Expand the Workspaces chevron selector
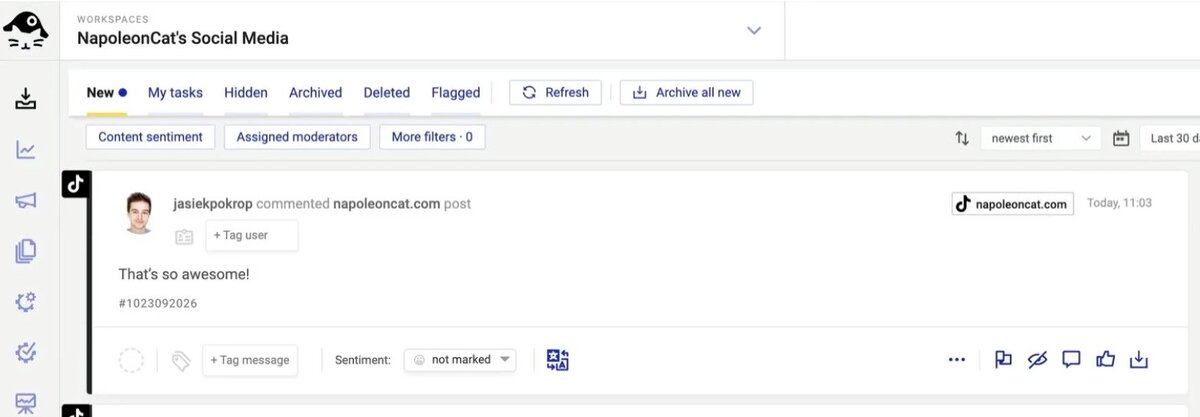This screenshot has width=1200, height=417. coord(754,31)
